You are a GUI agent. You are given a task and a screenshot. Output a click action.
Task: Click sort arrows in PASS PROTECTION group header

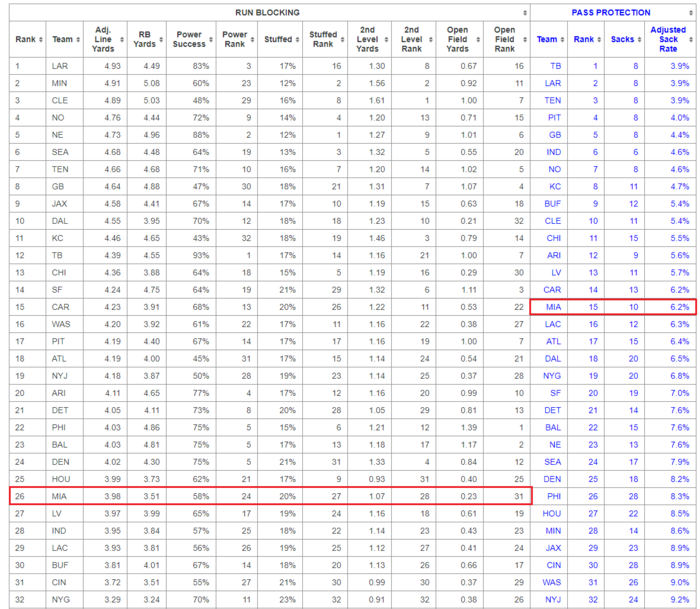691,13
